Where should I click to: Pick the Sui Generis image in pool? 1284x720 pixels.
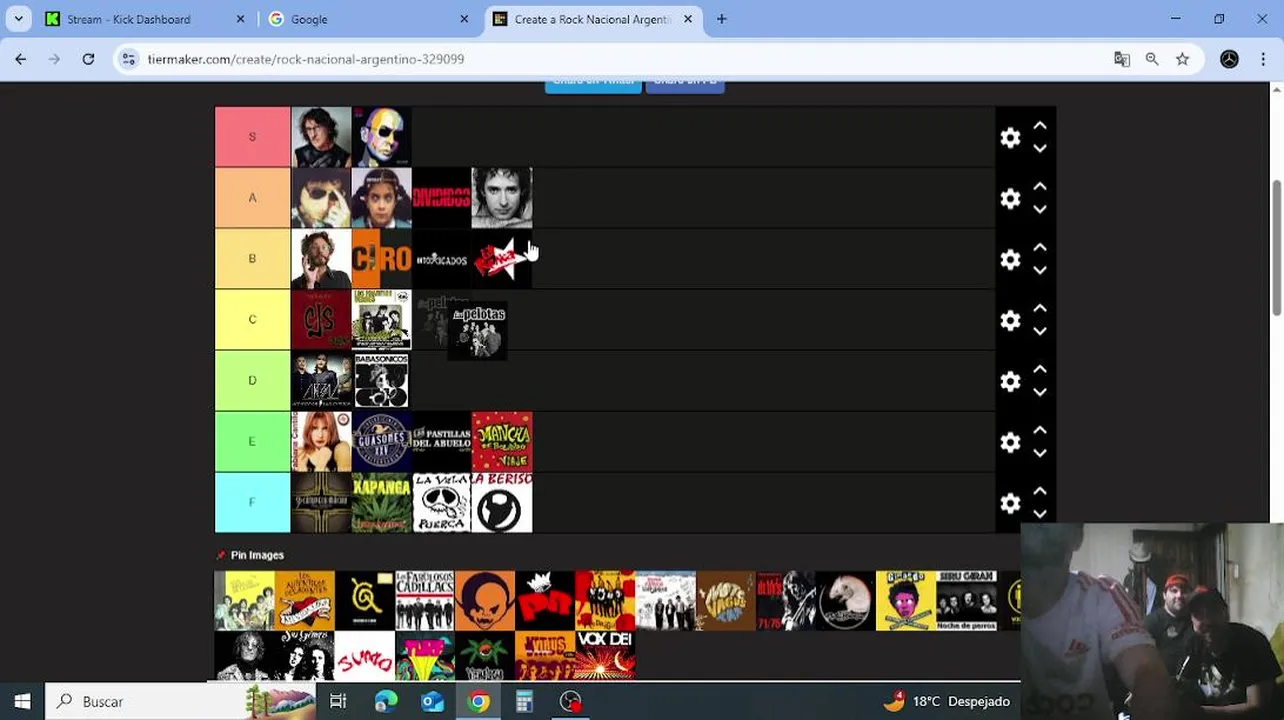tap(305, 656)
